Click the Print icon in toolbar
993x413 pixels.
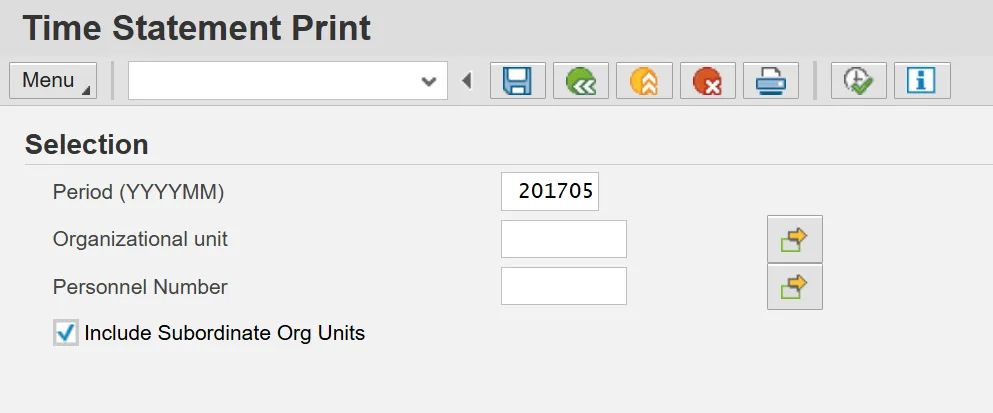tap(770, 81)
